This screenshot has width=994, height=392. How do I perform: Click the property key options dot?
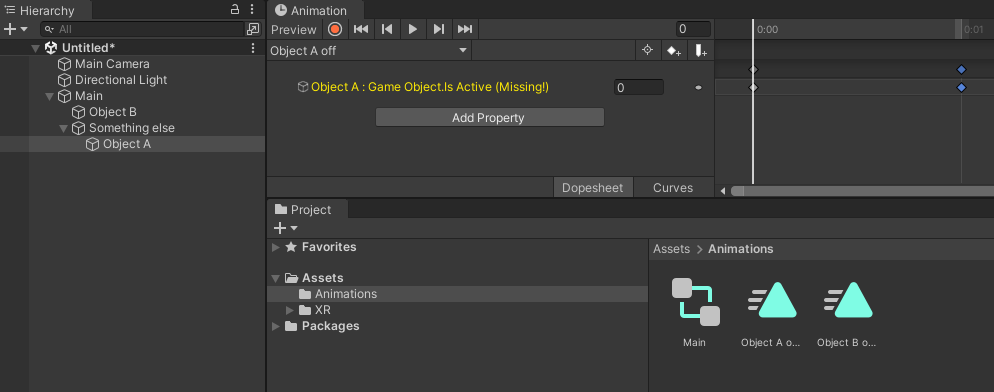[x=699, y=88]
